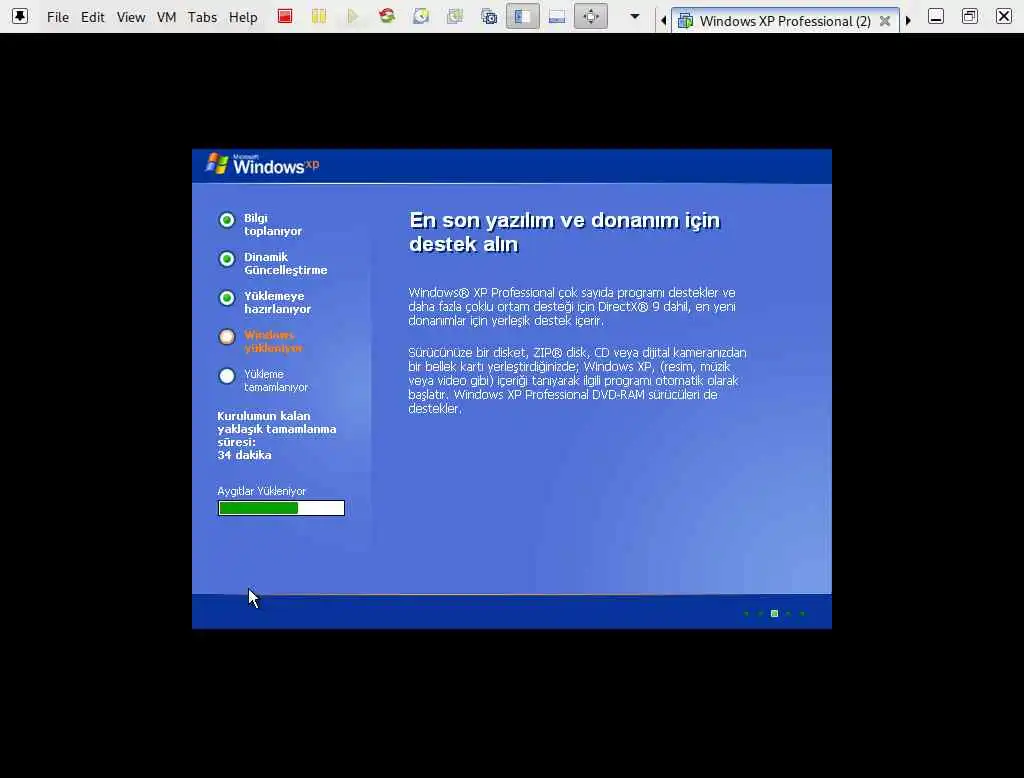The image size is (1024, 778).
Task: Click the take snapshot clock icon
Action: 421,16
